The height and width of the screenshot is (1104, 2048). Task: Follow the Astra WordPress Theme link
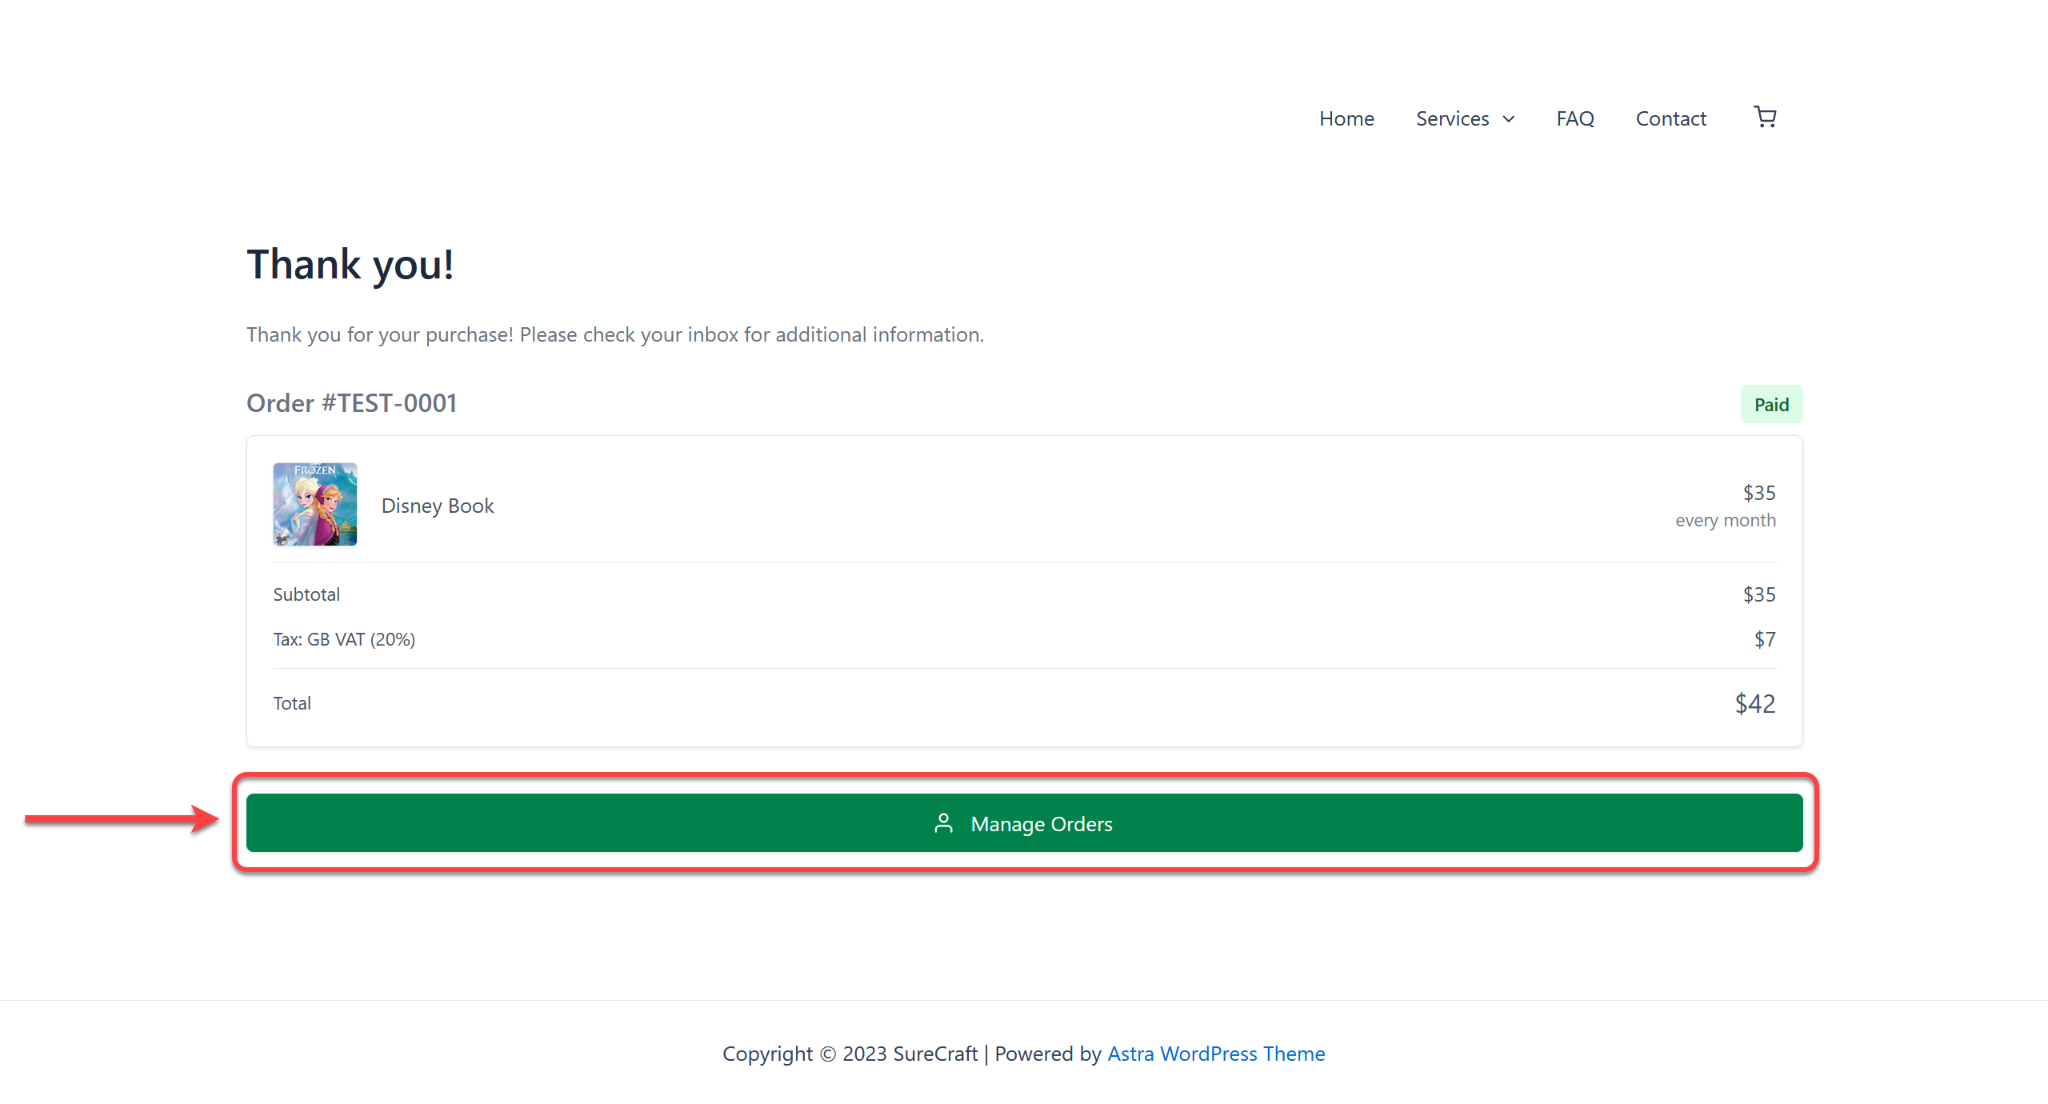pos(1216,1053)
